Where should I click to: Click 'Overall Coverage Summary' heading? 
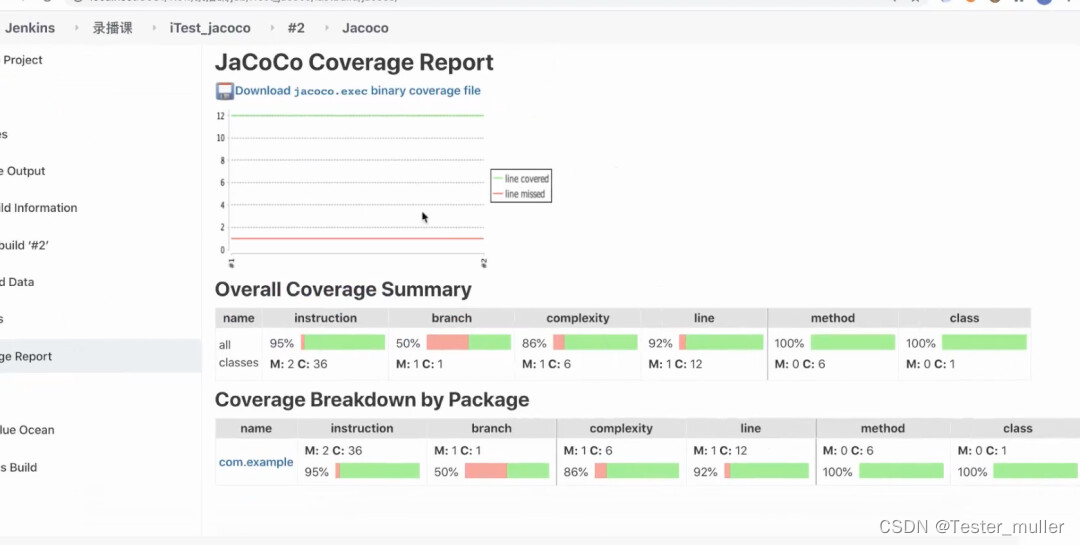(343, 289)
